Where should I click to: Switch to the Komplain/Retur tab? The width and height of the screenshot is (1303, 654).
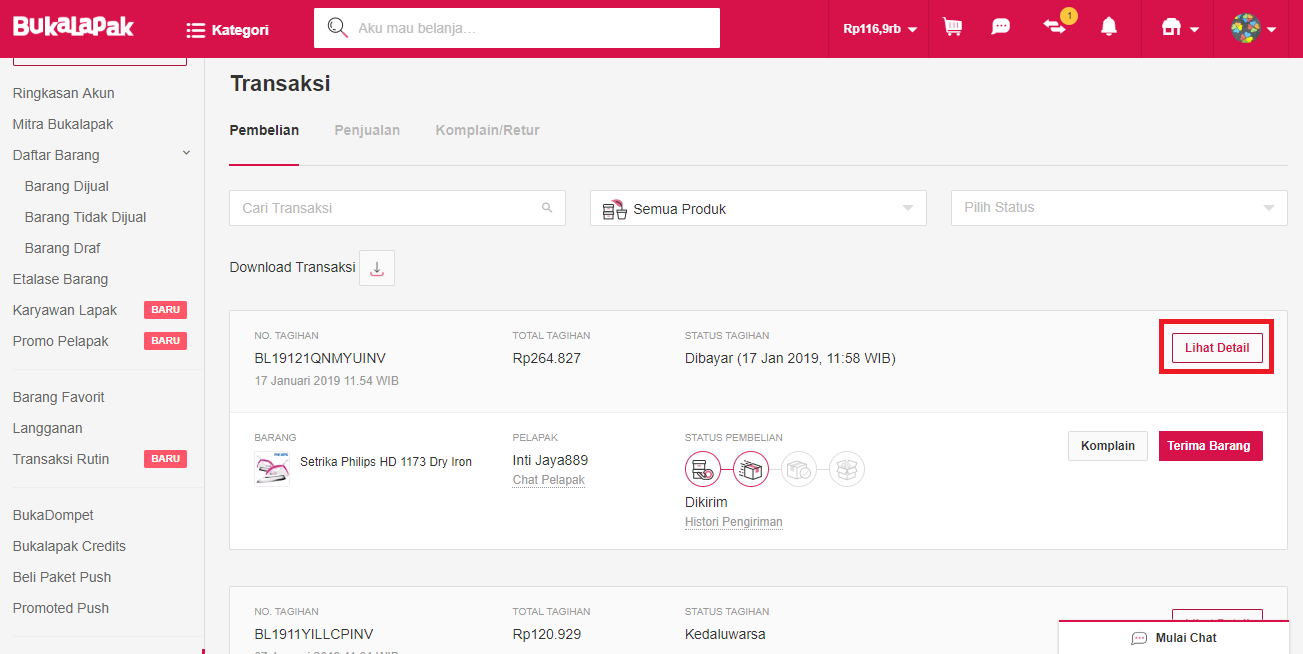click(x=487, y=130)
